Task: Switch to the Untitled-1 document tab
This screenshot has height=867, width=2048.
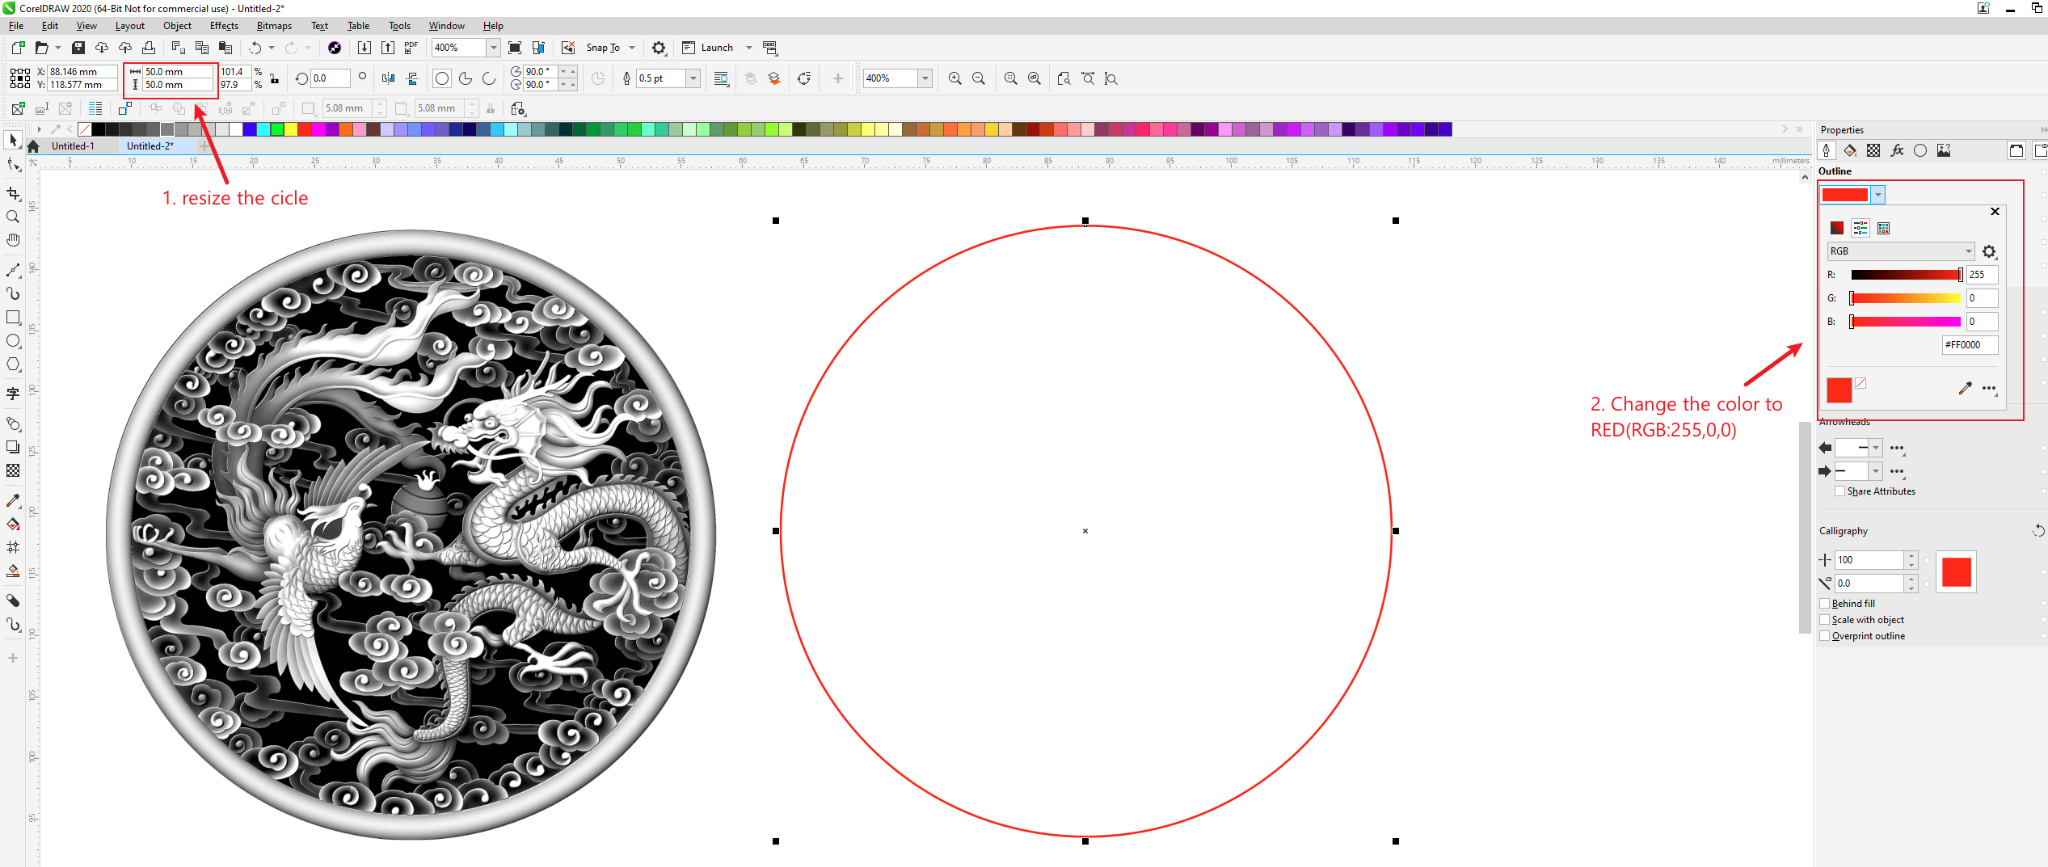Action: point(73,146)
